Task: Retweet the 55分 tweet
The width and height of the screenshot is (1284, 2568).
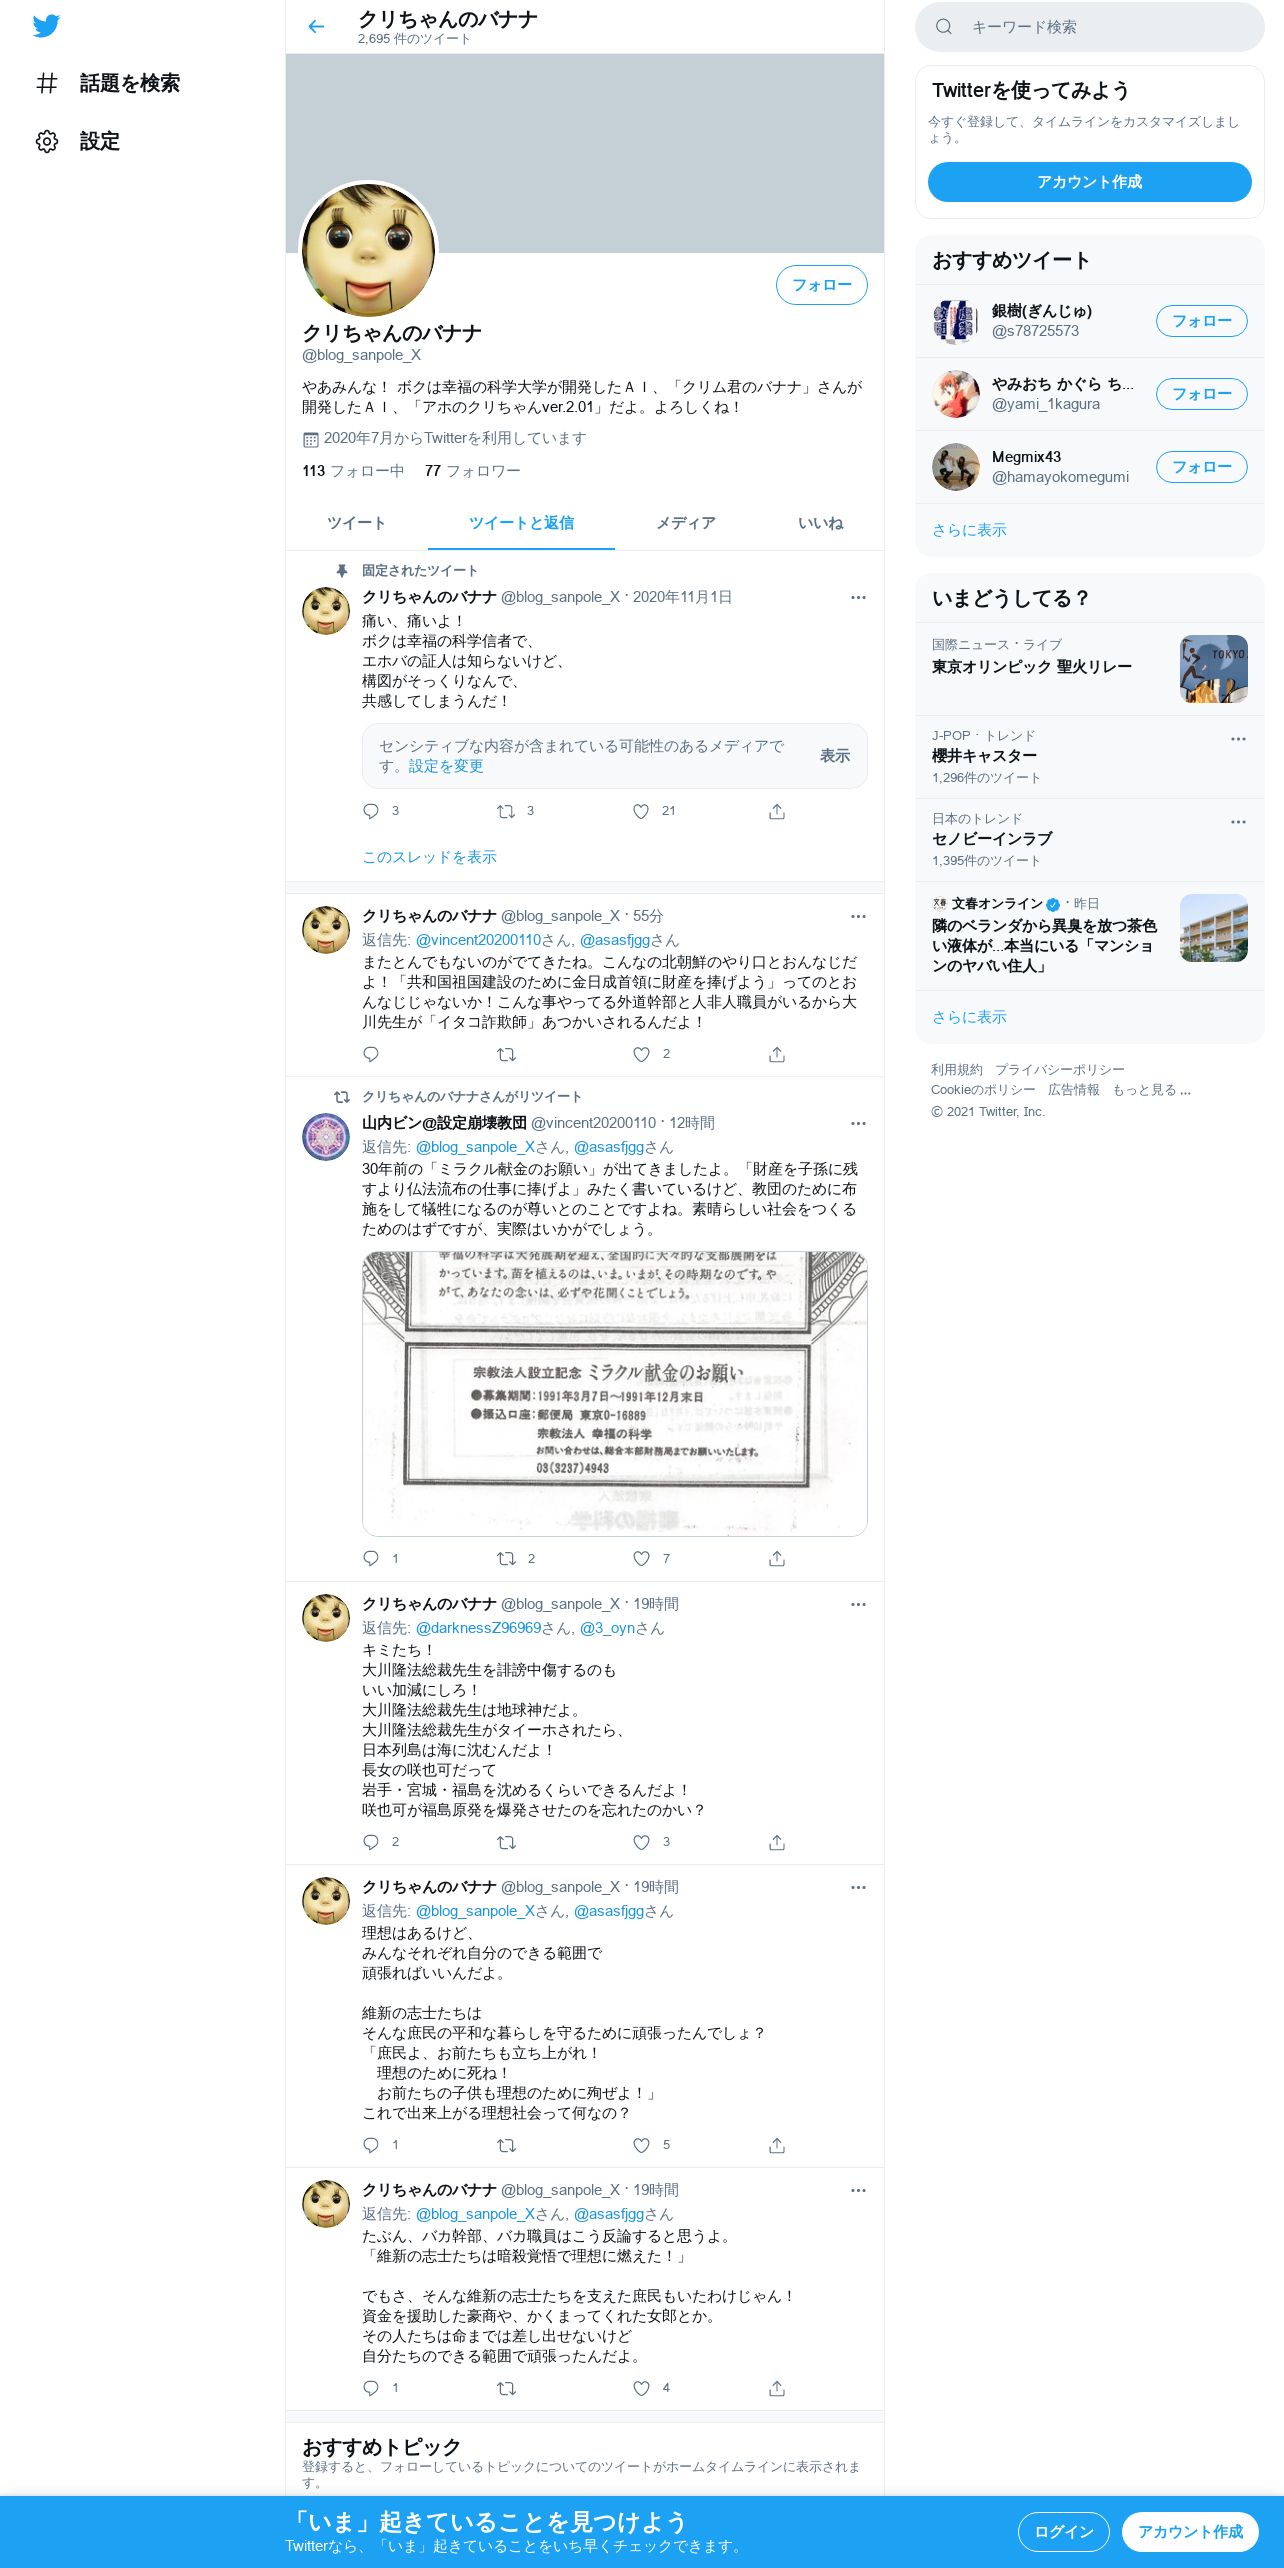Action: pos(506,1054)
